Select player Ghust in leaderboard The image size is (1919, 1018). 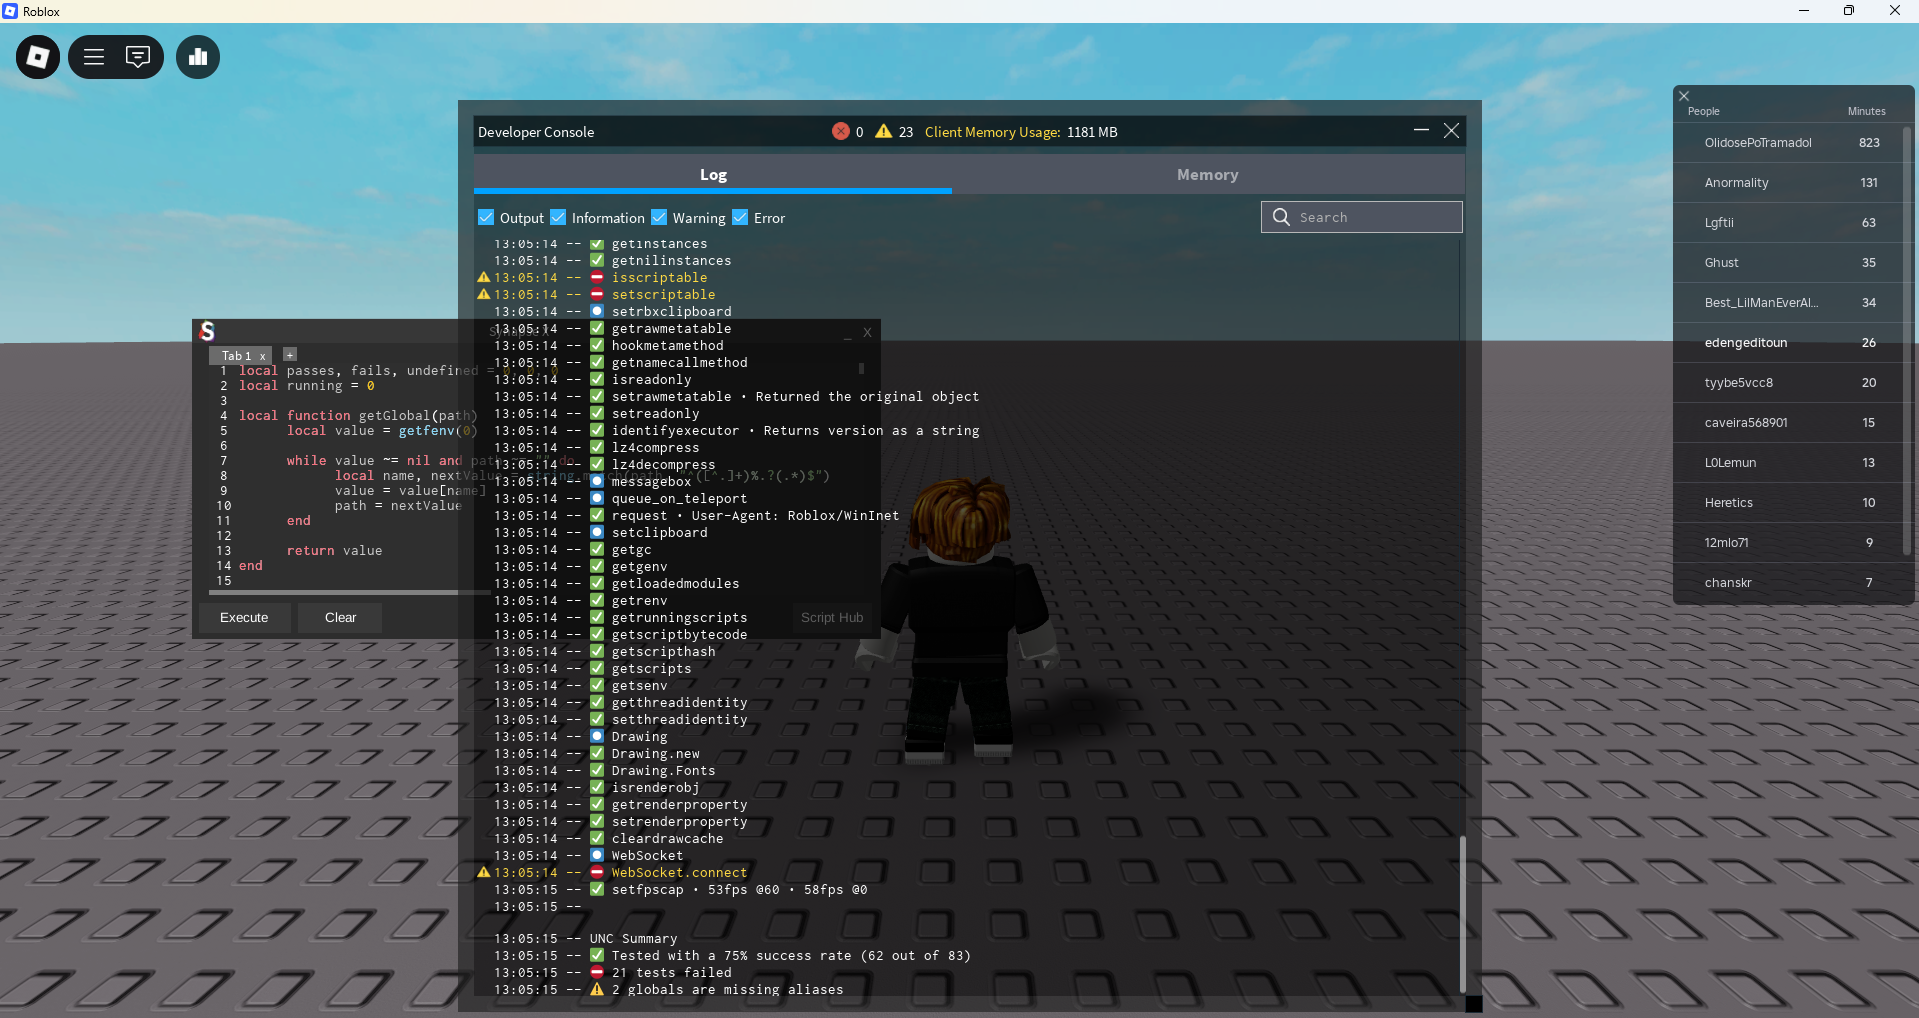click(x=1788, y=262)
